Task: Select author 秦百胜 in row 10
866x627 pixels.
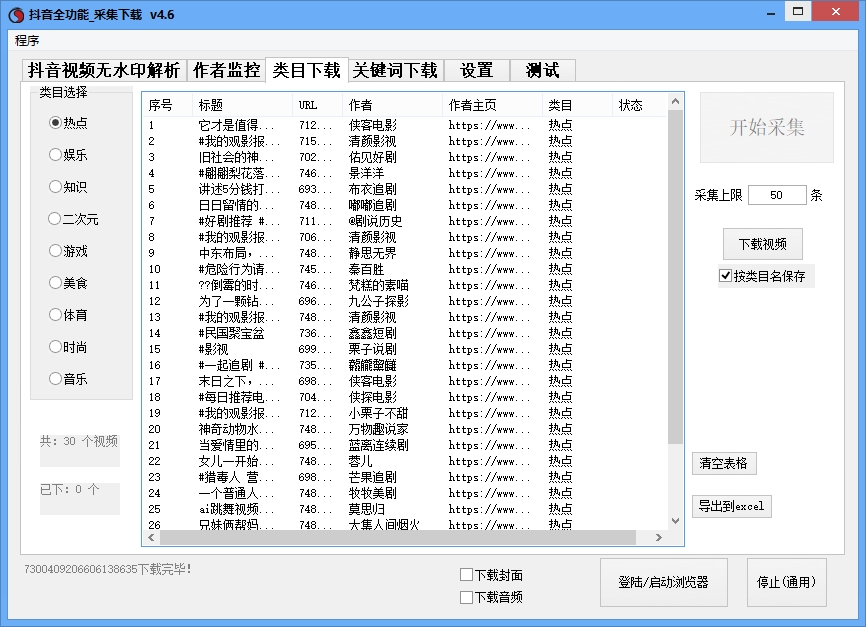Action: click(x=366, y=270)
